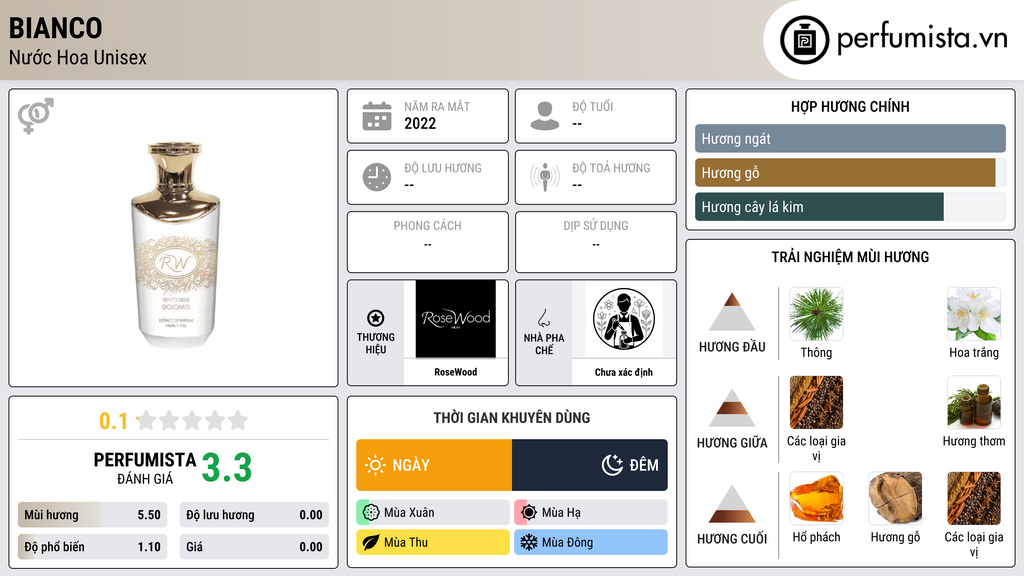1024x576 pixels.
Task: Select the Mùa Đông season tile
Action: [x=591, y=542]
